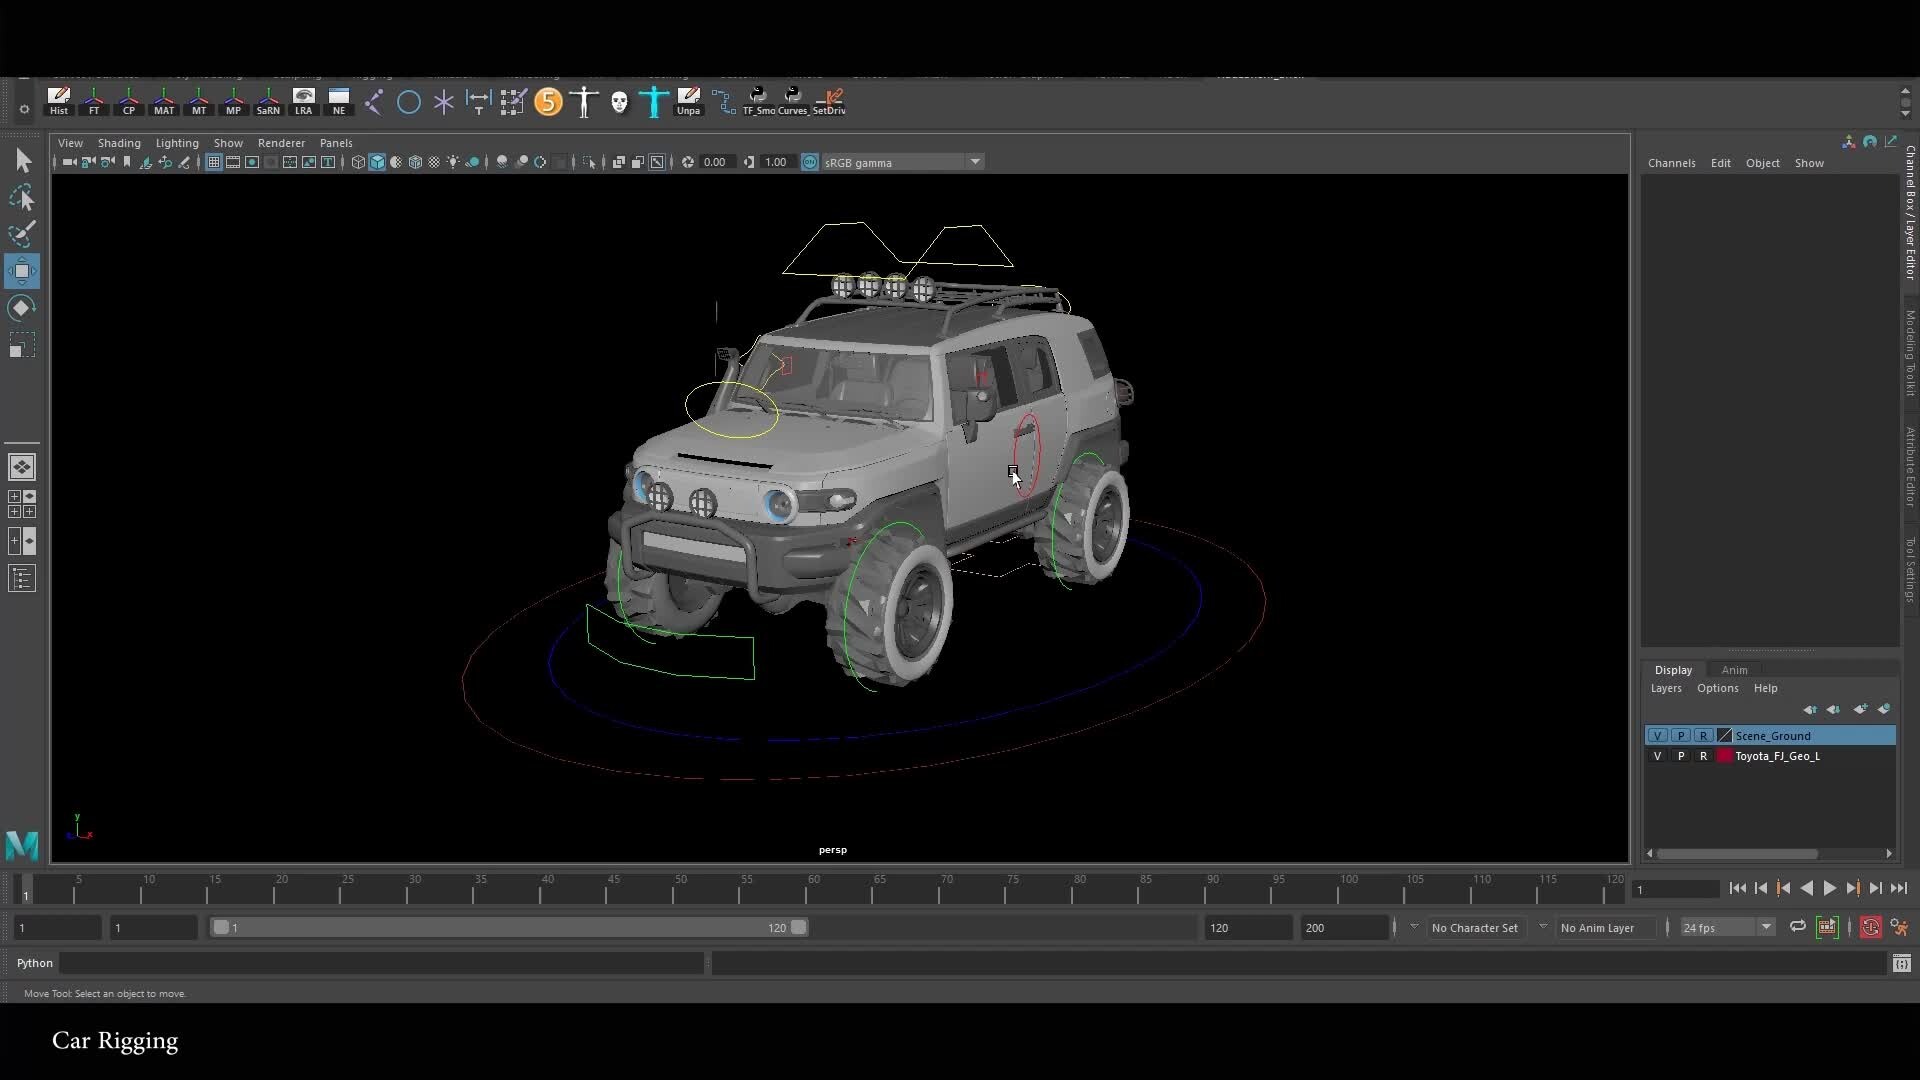Click the Layers menu in Display tab

tap(1666, 688)
